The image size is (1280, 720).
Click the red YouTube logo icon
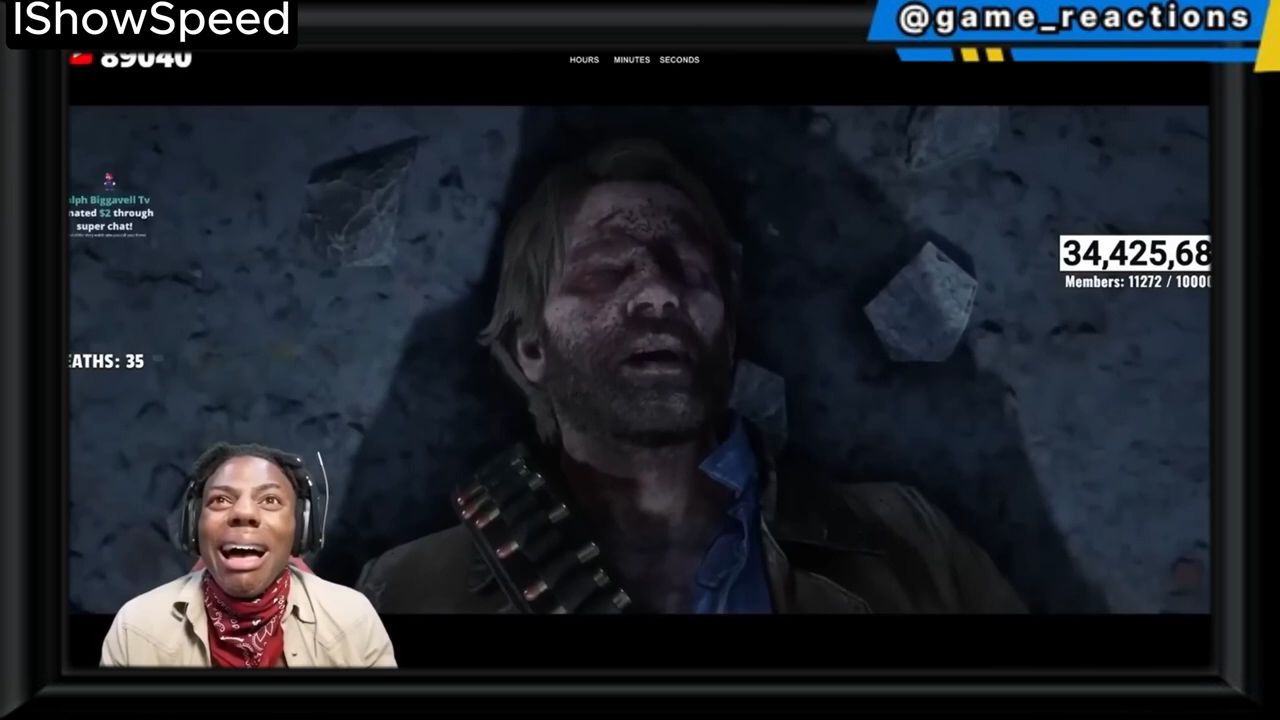tap(81, 58)
